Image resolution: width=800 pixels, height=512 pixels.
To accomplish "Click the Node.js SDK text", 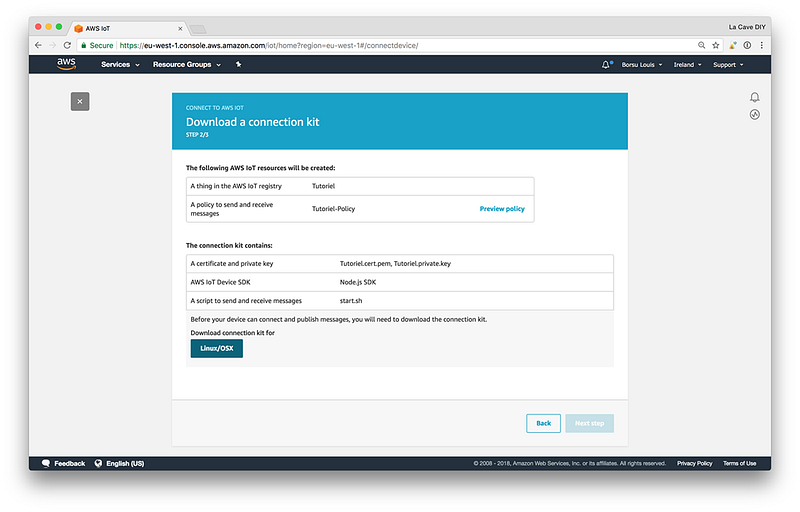I will [x=358, y=282].
